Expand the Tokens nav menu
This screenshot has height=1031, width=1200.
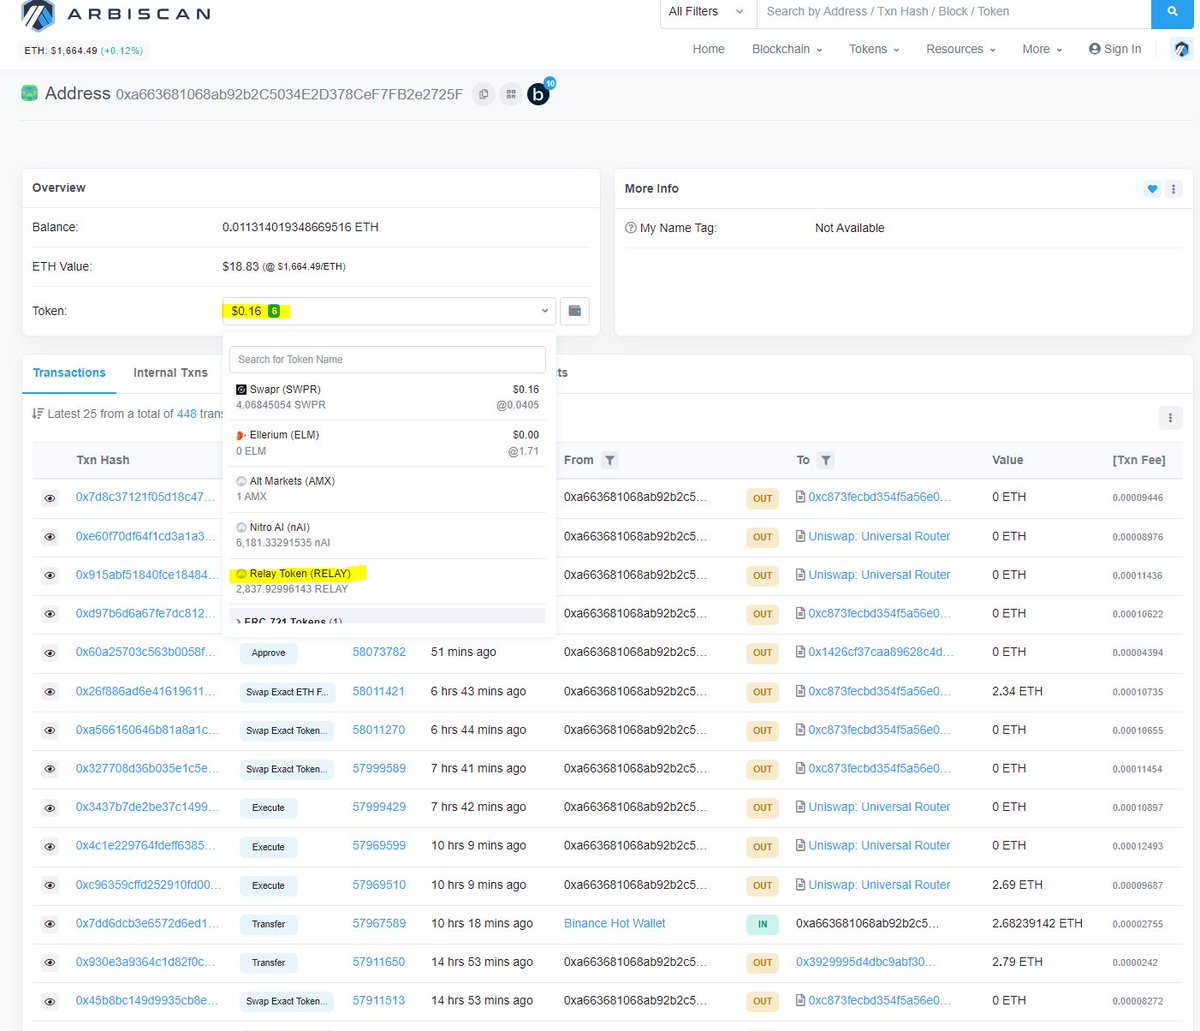pos(874,49)
